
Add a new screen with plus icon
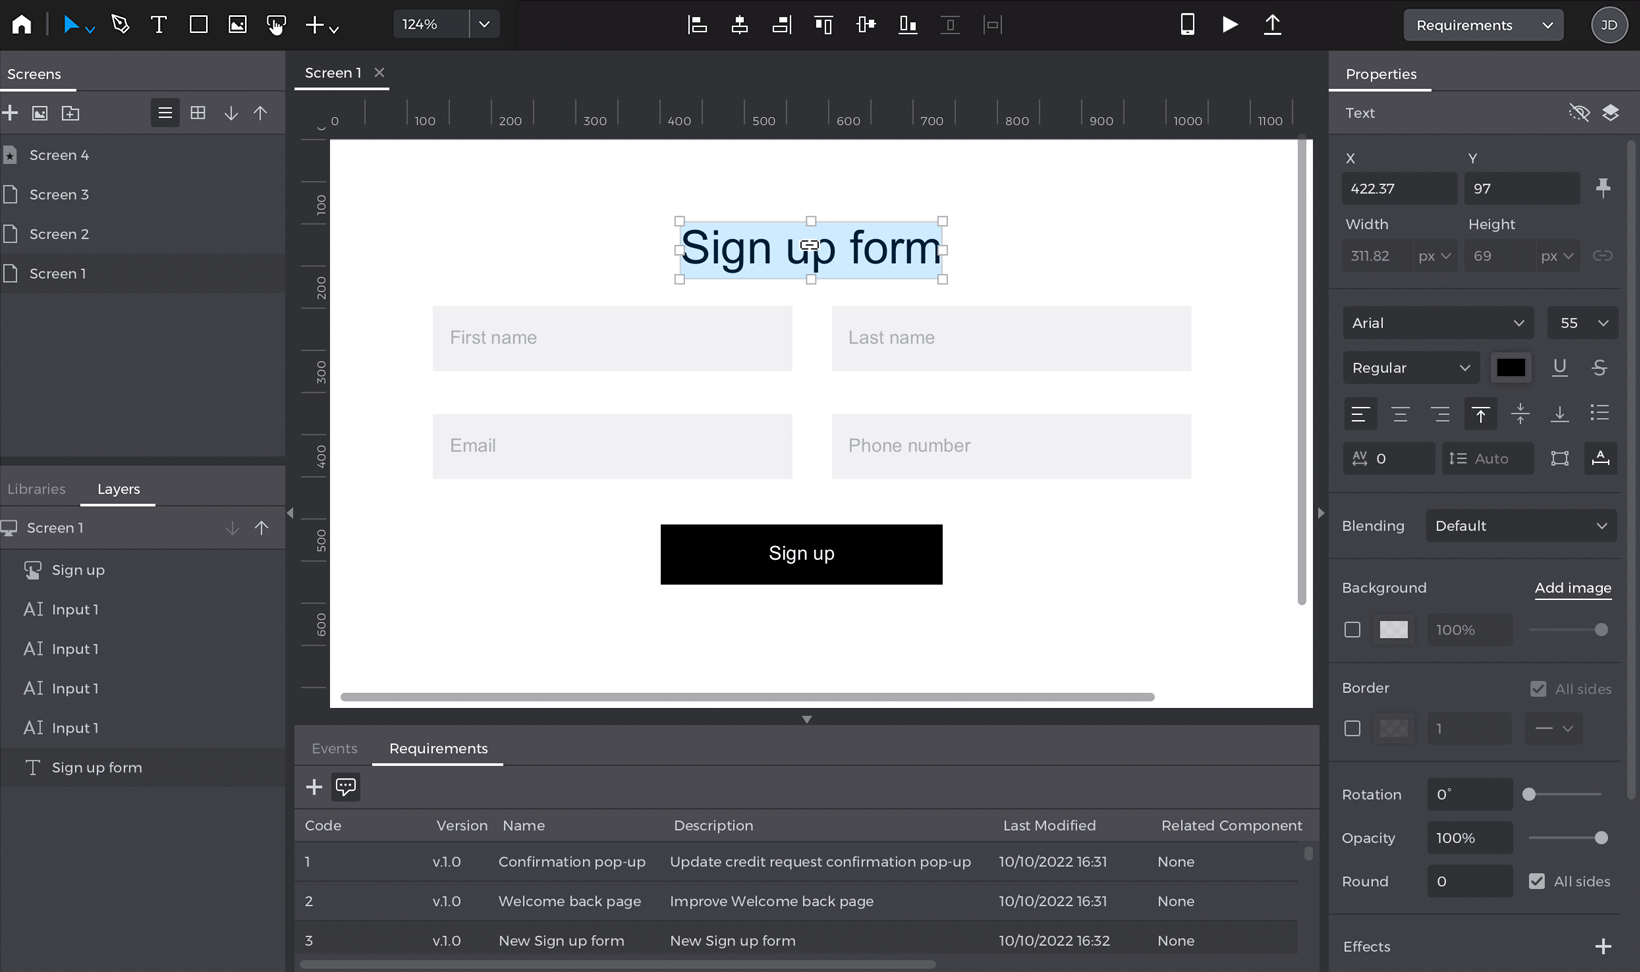pyautogui.click(x=10, y=113)
